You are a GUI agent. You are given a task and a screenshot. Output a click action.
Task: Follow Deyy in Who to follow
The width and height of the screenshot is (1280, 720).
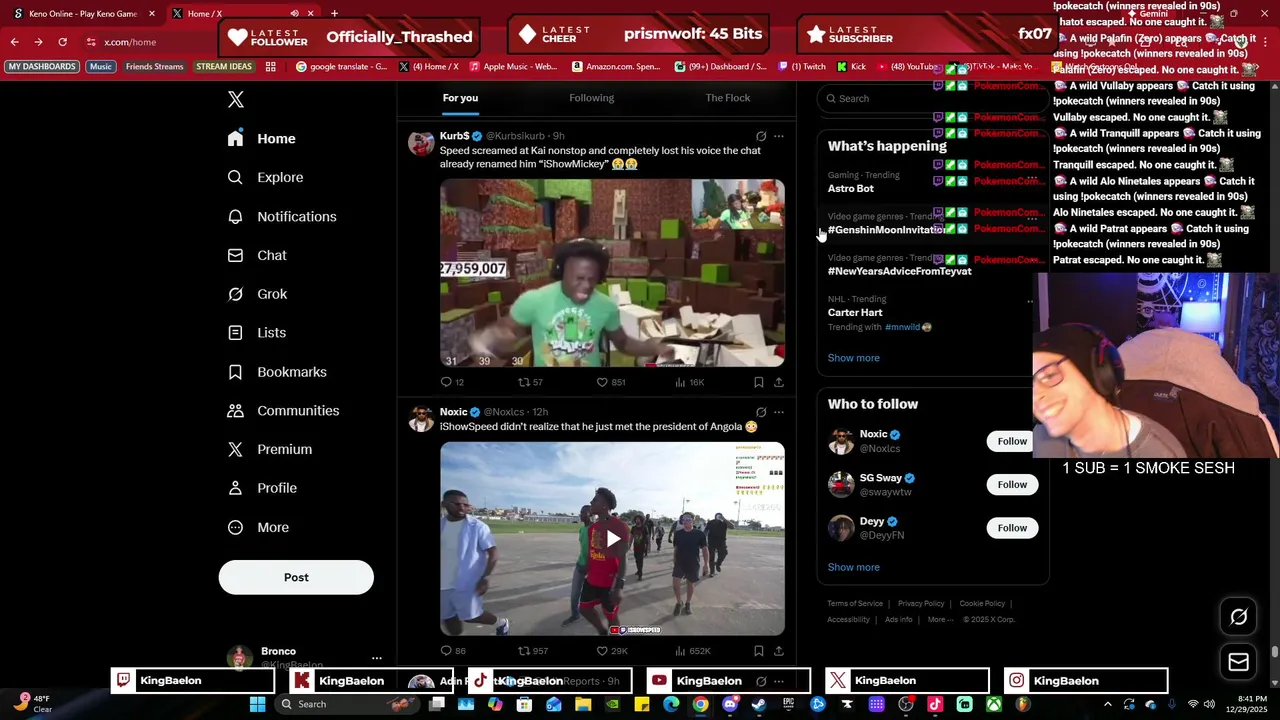pyautogui.click(x=1012, y=527)
